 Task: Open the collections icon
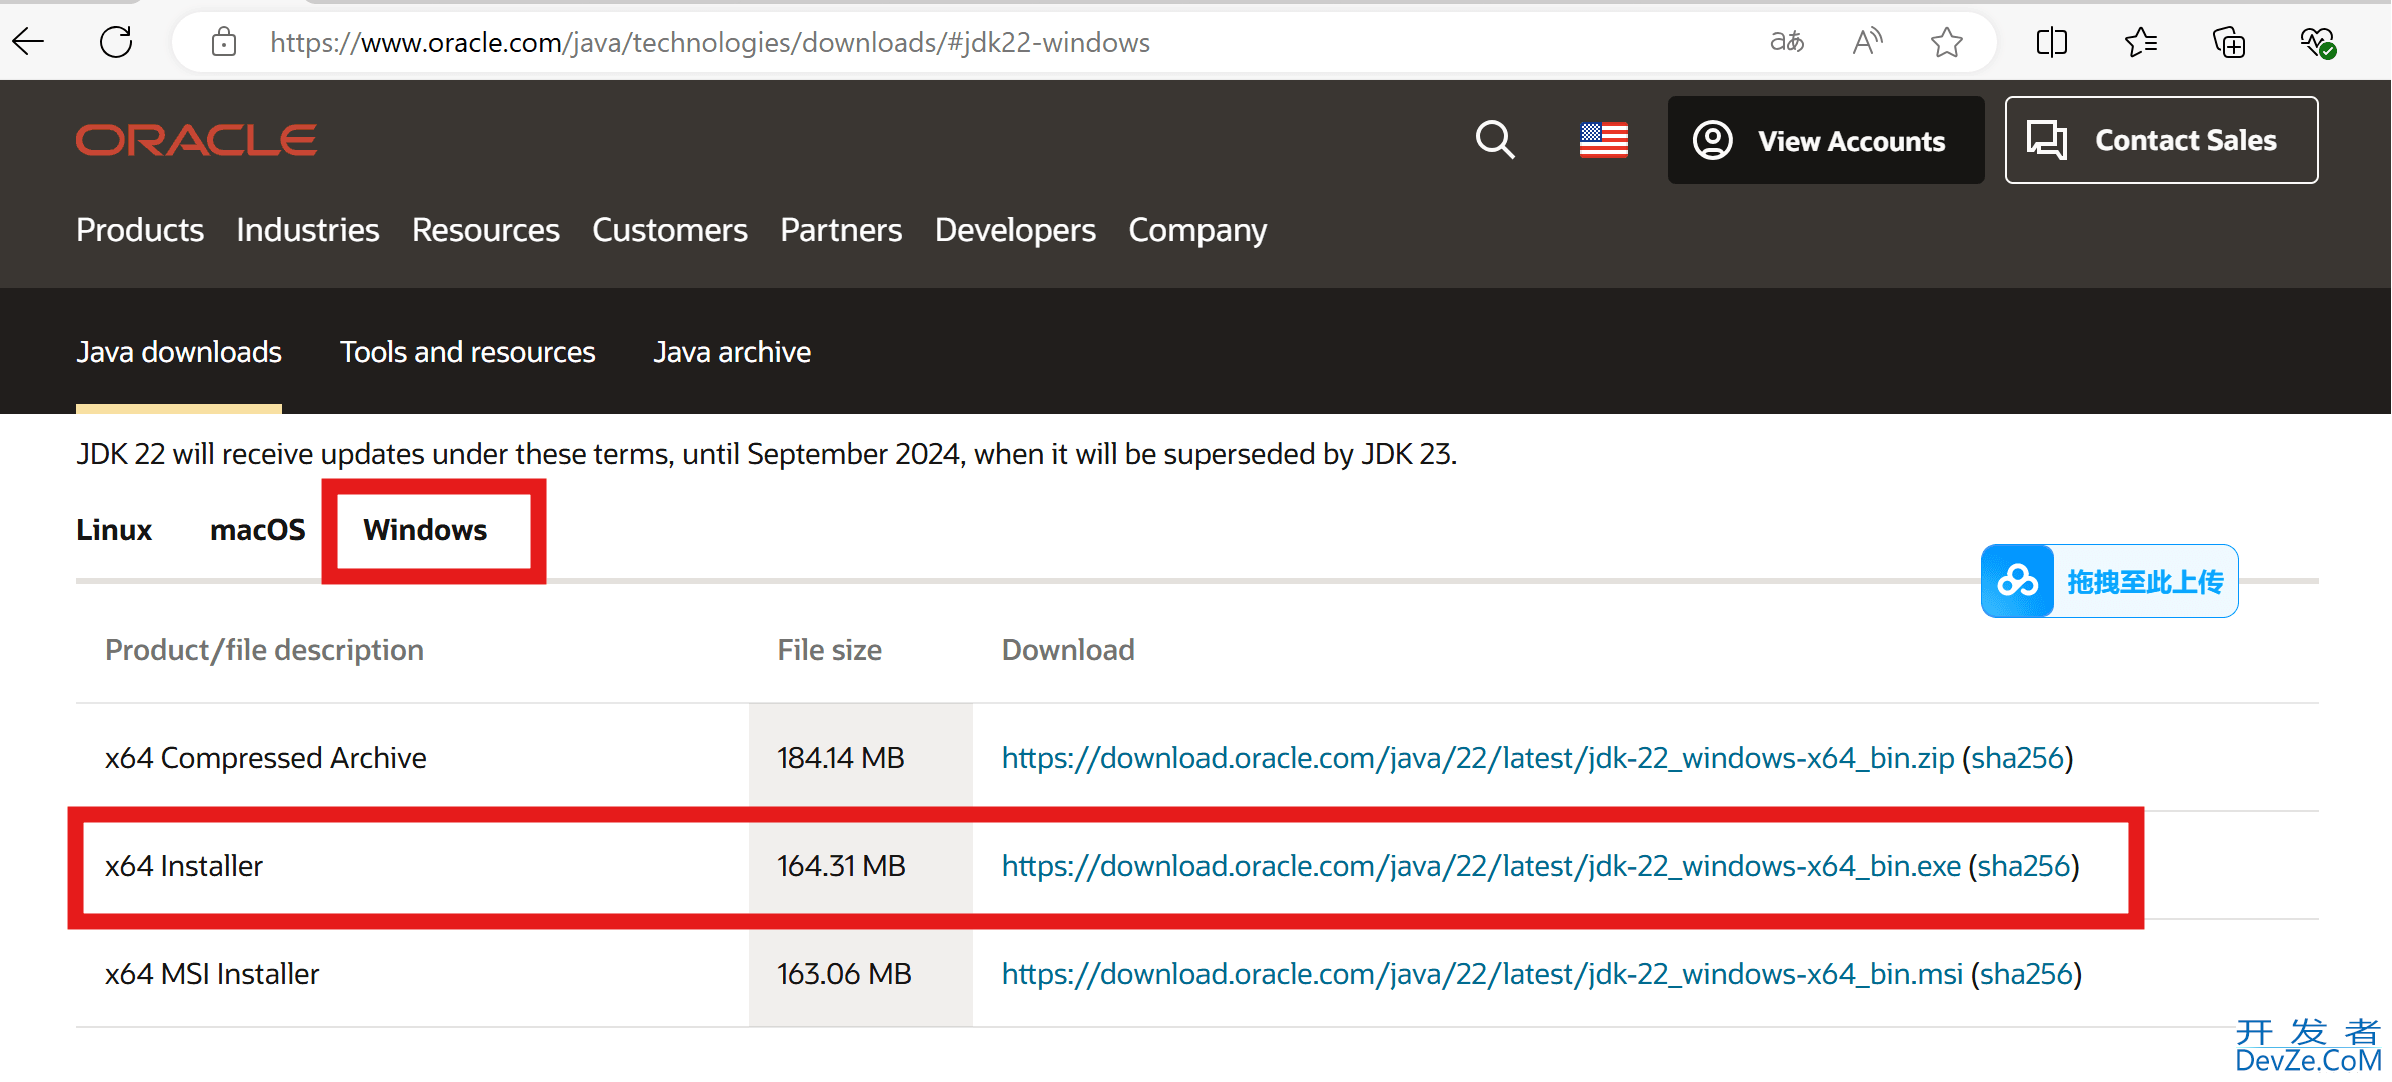(x=2229, y=42)
